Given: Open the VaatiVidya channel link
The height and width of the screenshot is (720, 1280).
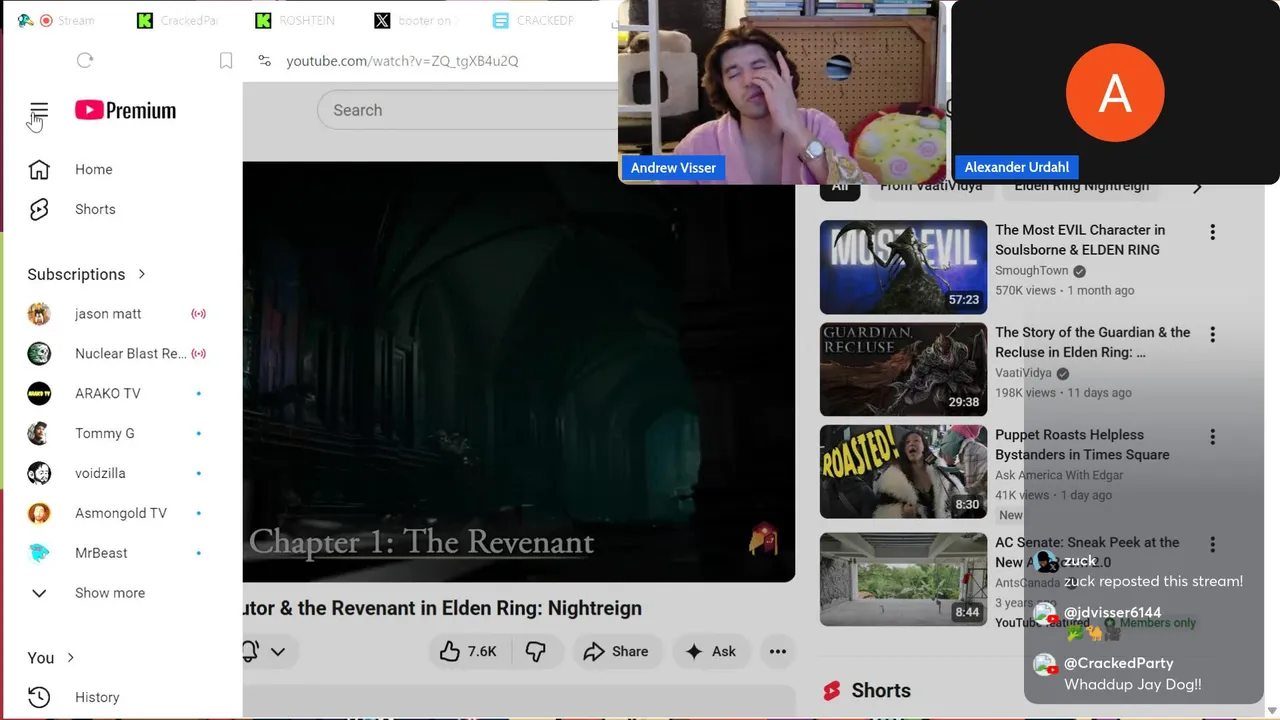Looking at the screenshot, I should (x=1023, y=373).
